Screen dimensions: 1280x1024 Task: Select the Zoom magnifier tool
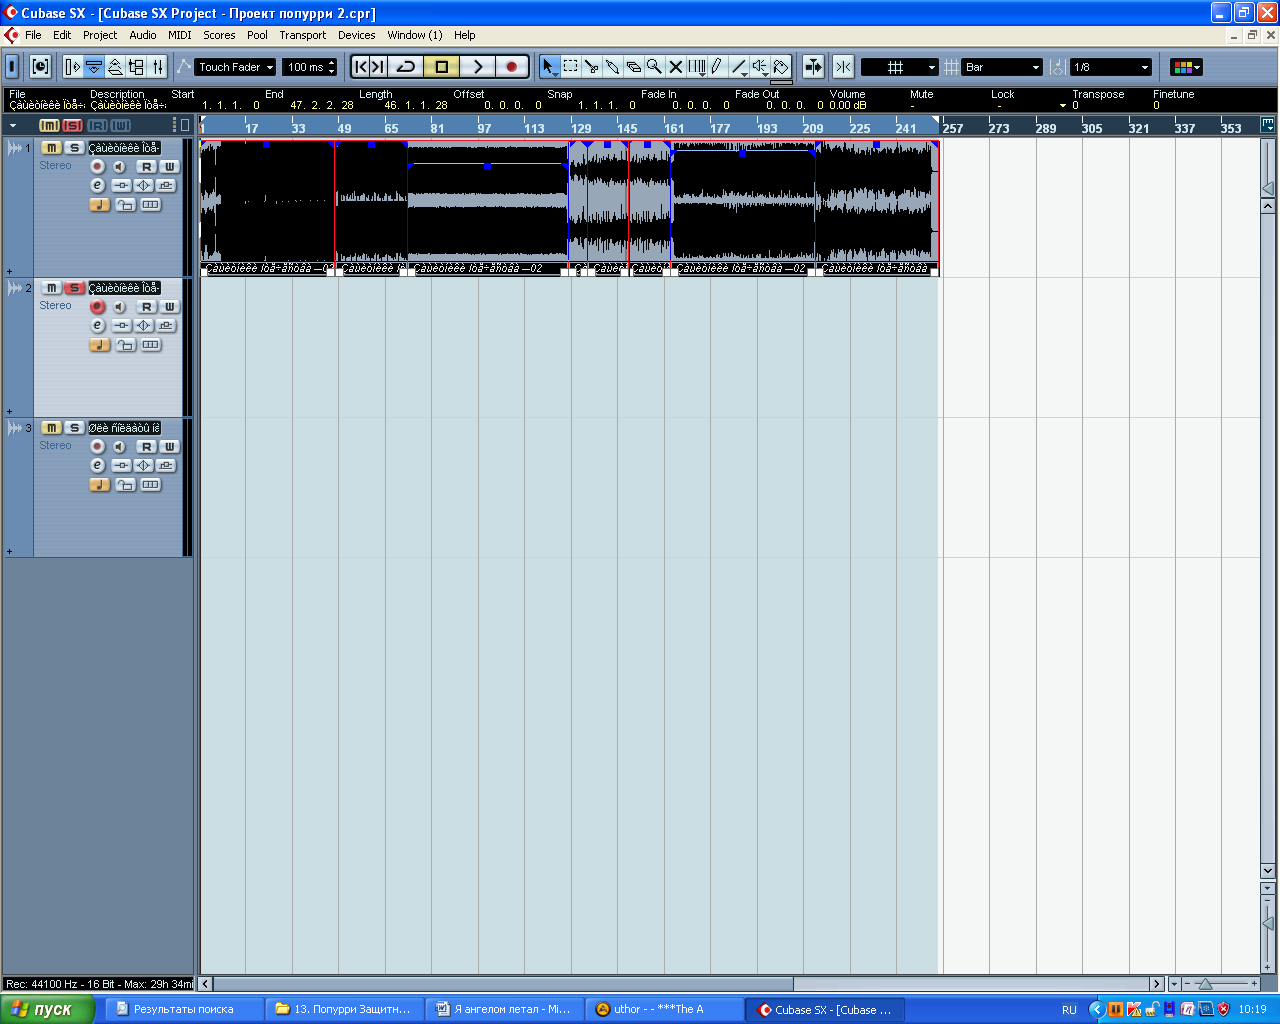(654, 67)
